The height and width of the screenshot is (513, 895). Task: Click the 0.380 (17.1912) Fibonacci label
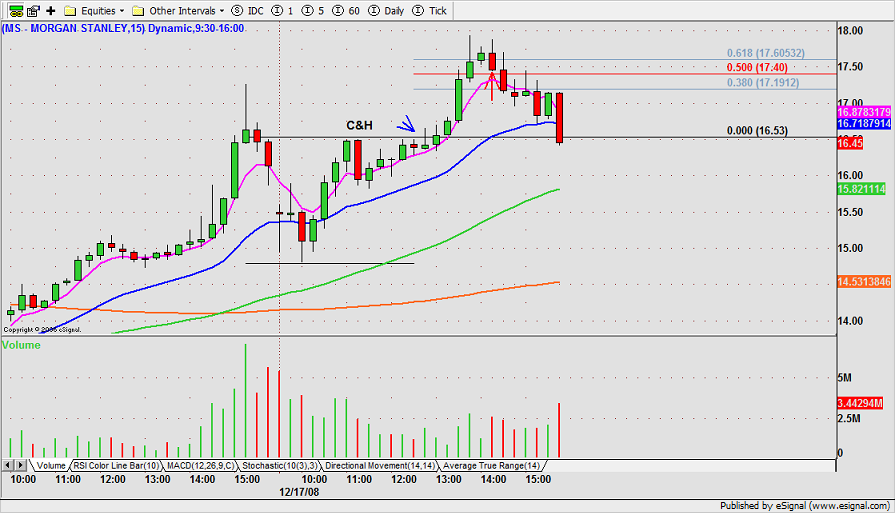click(763, 83)
